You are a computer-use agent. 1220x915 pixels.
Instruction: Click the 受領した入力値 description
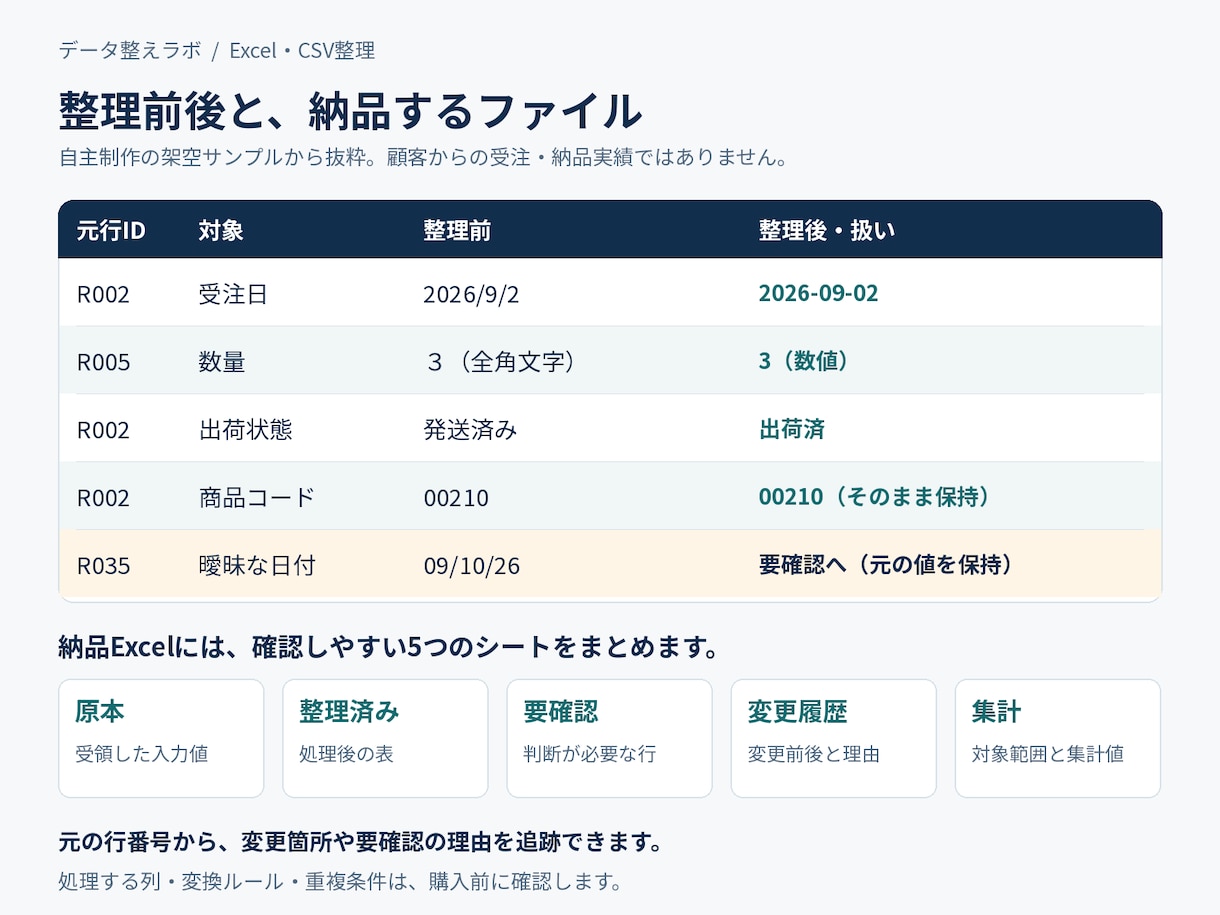coord(142,754)
